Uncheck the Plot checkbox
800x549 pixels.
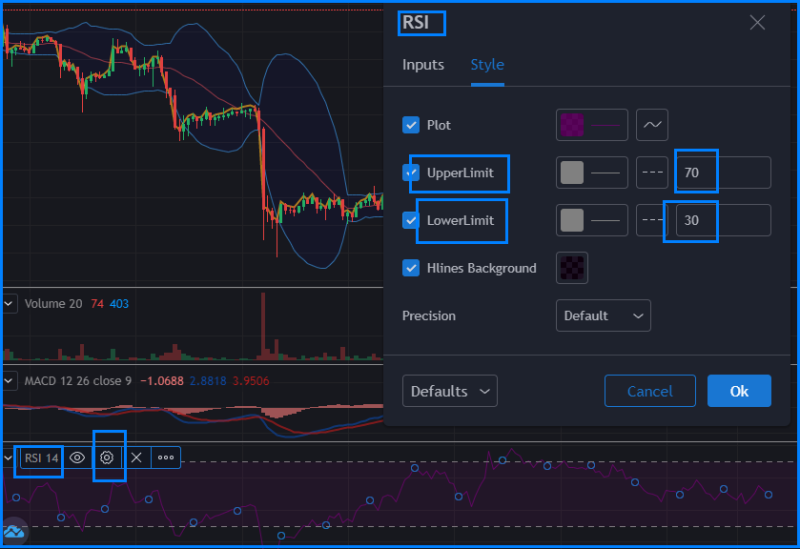pyautogui.click(x=411, y=125)
